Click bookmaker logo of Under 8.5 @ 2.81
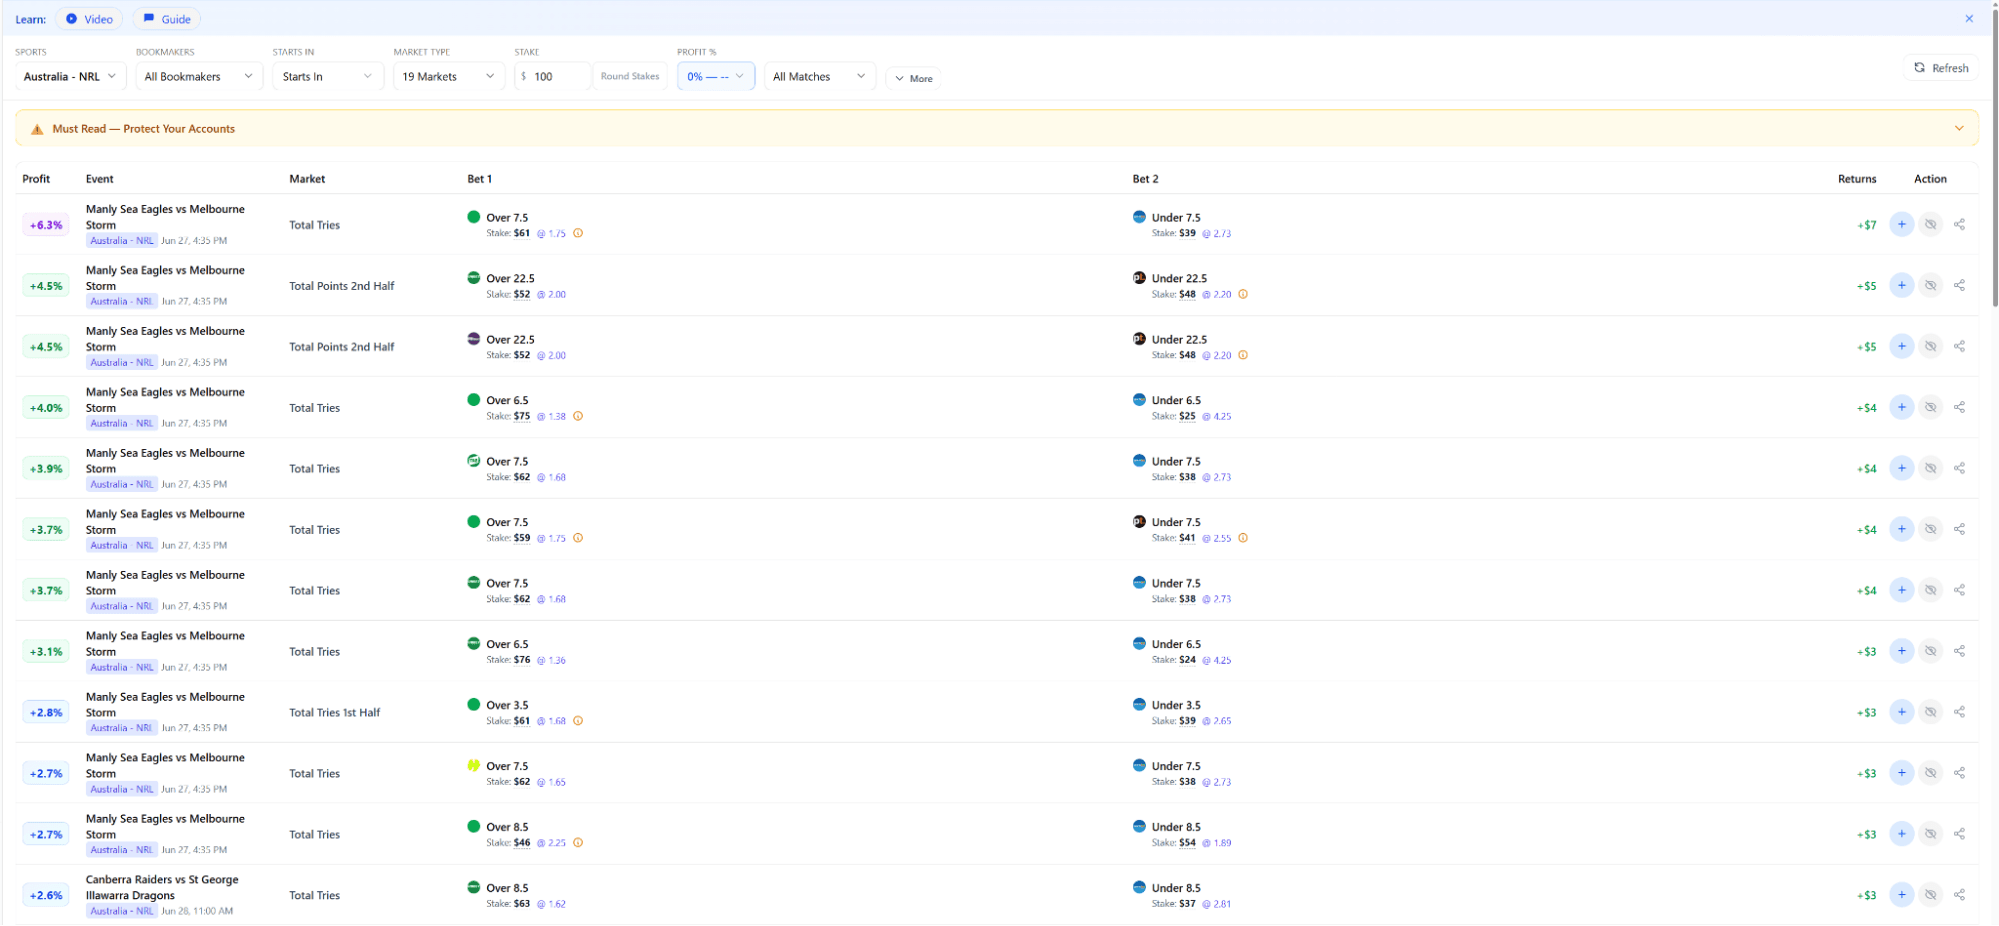Viewport: 1999px width, 926px height. click(1139, 888)
